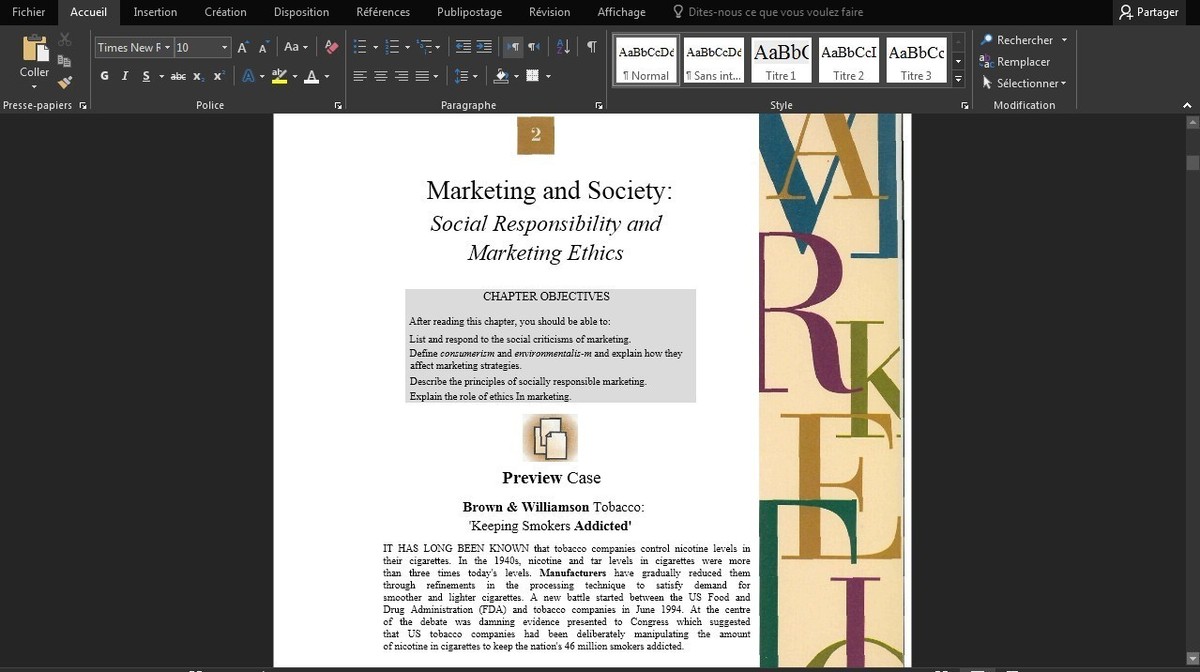Viewport: 1200px width, 672px height.
Task: Open the Rechercher dropdown arrow
Action: (1064, 40)
